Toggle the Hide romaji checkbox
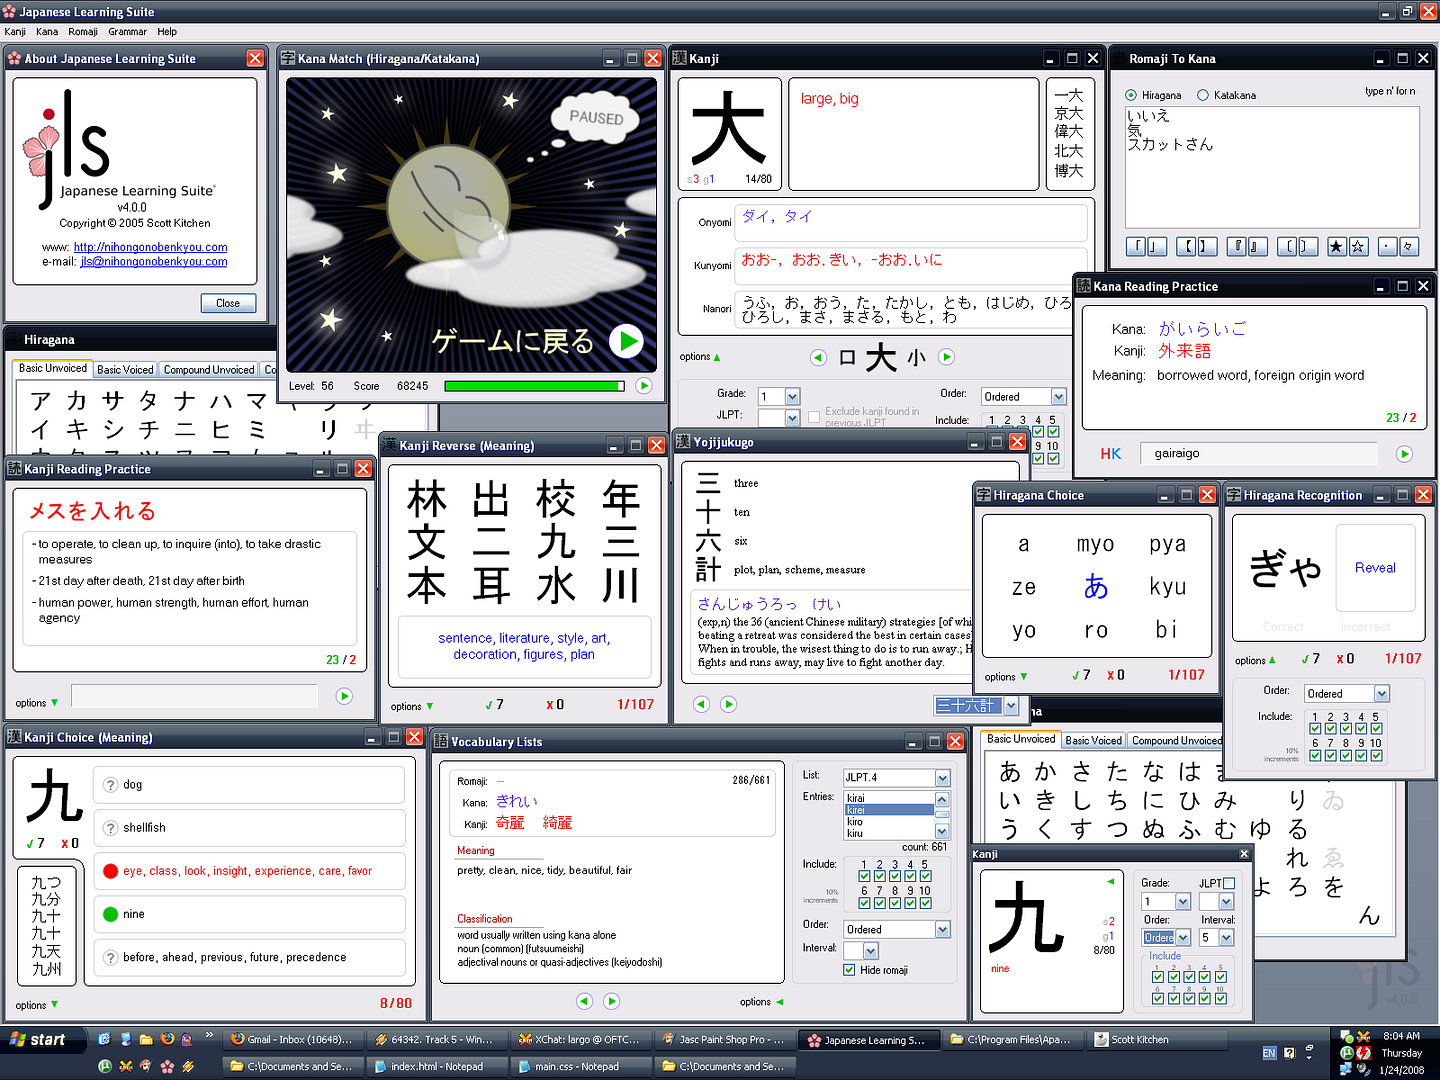The width and height of the screenshot is (1440, 1080). (849, 970)
